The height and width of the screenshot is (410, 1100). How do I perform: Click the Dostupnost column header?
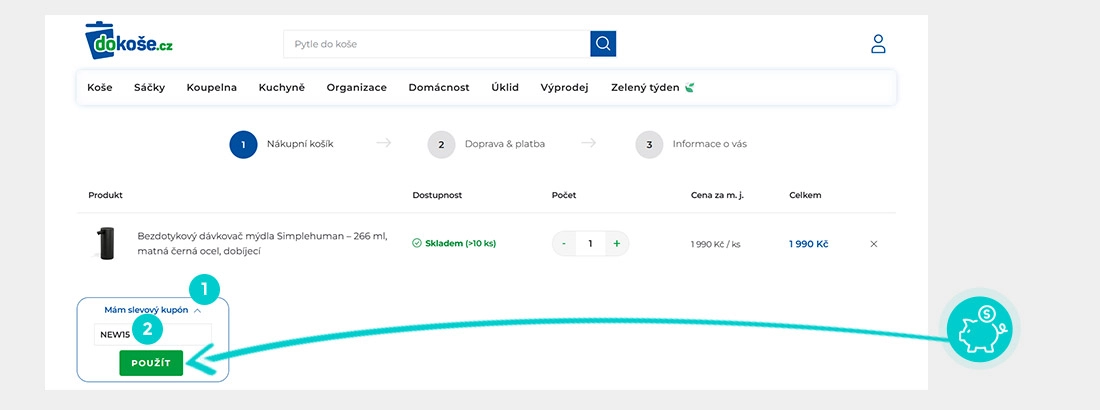tap(437, 195)
